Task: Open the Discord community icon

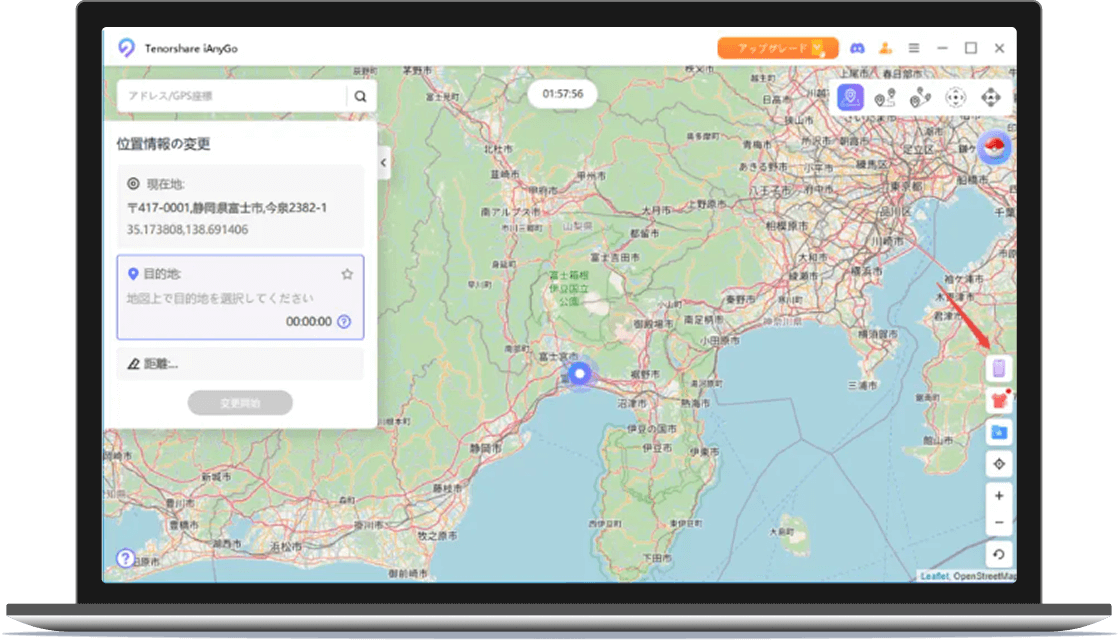Action: (x=857, y=48)
